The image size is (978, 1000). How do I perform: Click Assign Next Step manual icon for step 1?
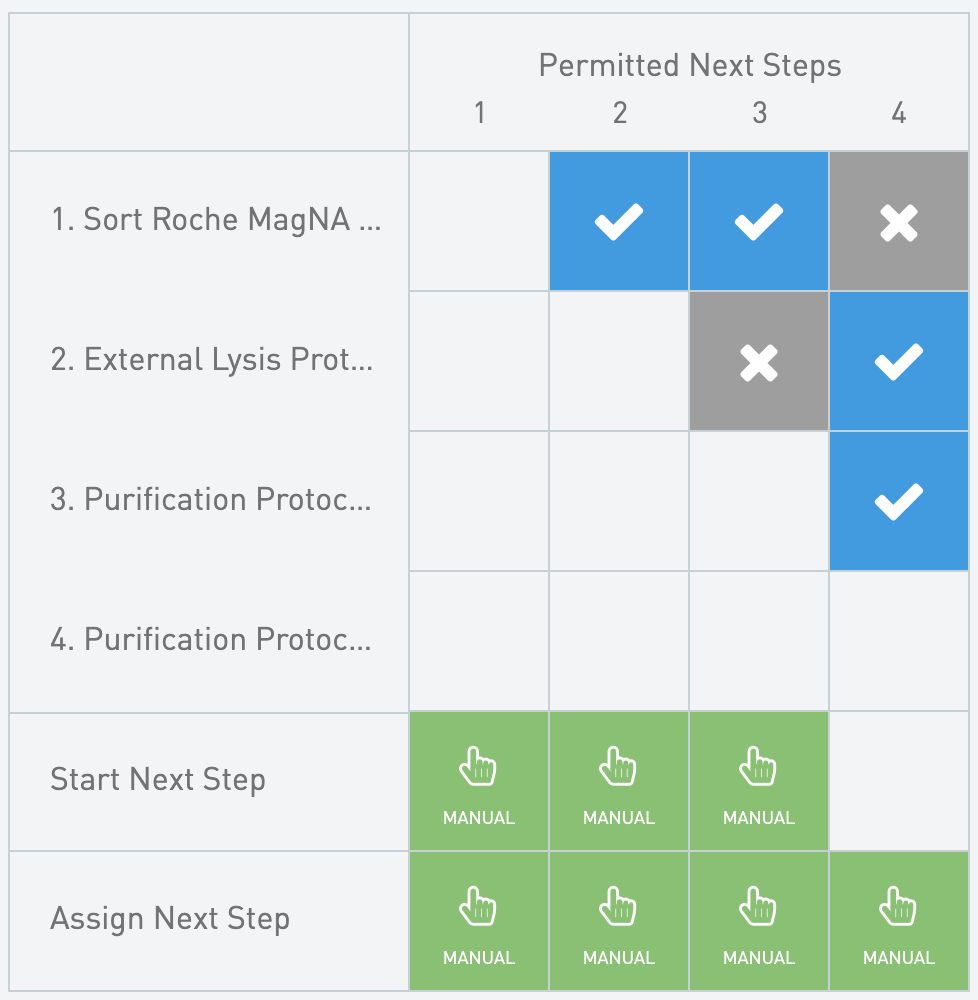click(479, 921)
